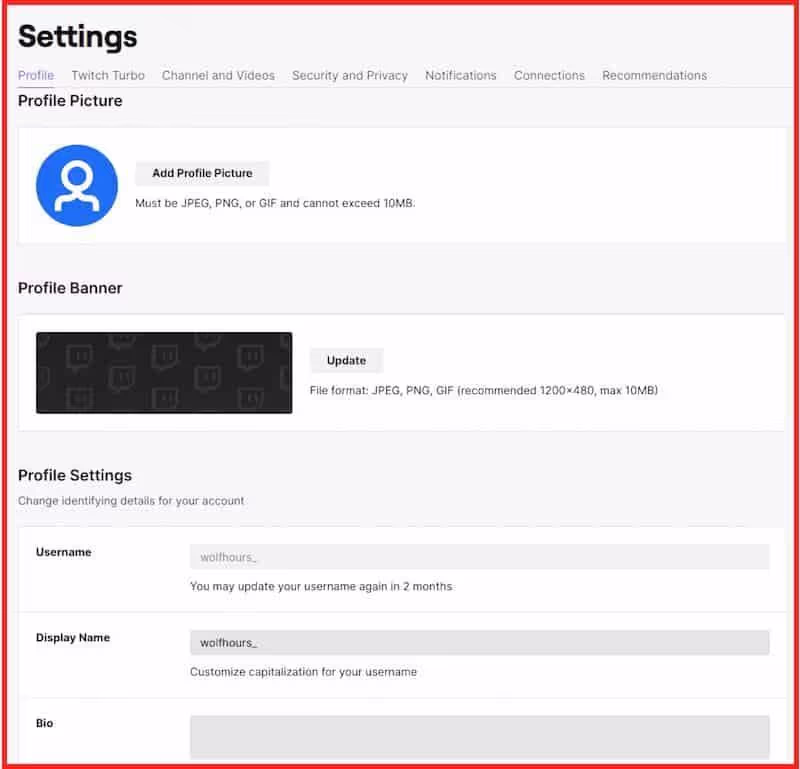Image resolution: width=800 pixels, height=769 pixels.
Task: Click the Bio label
Action: click(x=44, y=723)
